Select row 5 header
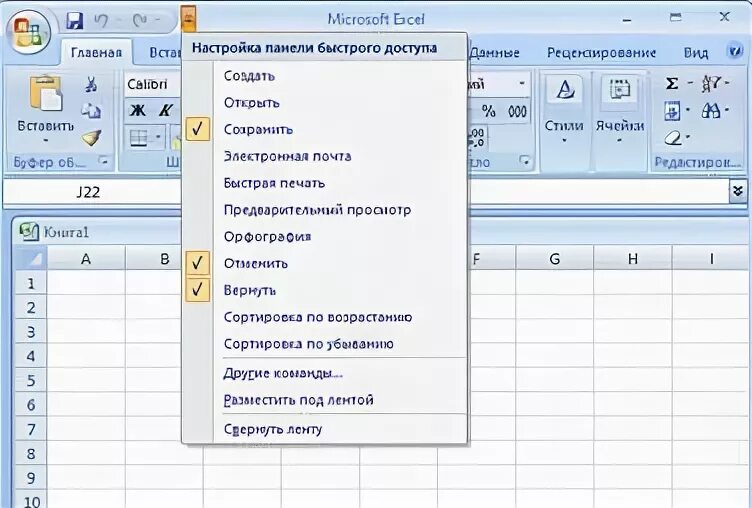The image size is (752, 508). click(x=31, y=380)
